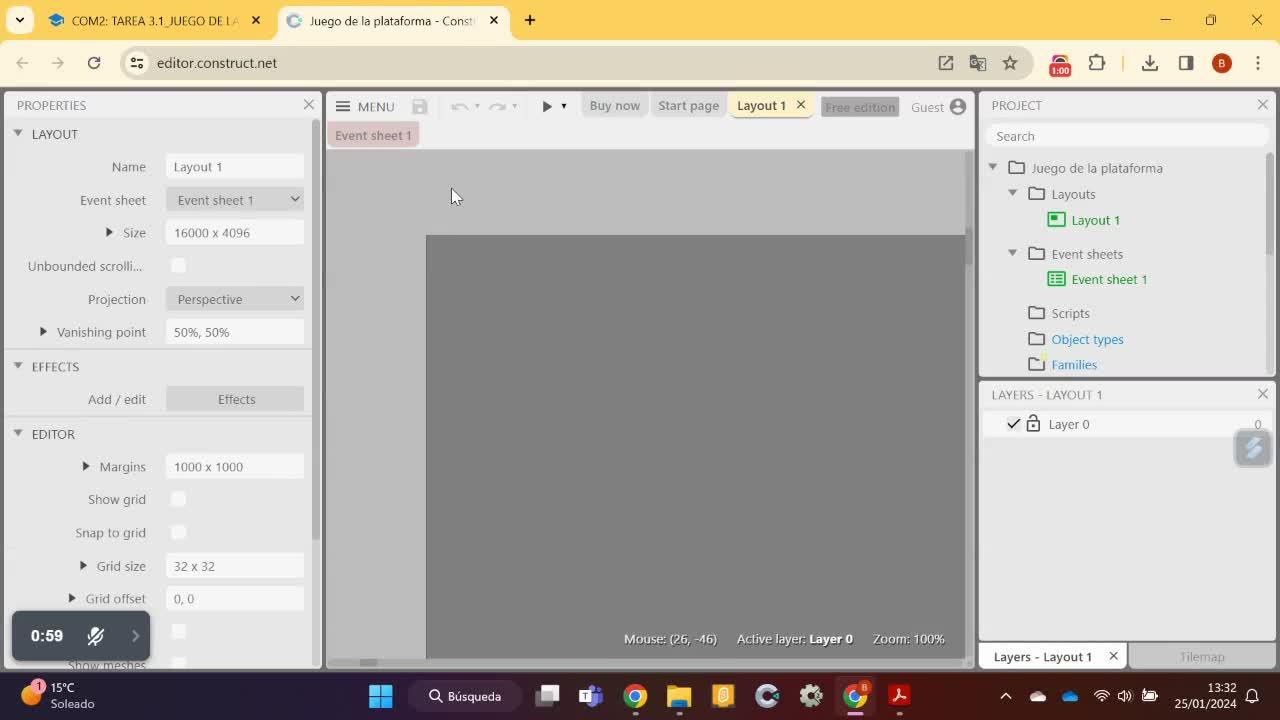Screen dimensions: 1280x720
Task: Expand the Size property row
Action: (x=109, y=232)
